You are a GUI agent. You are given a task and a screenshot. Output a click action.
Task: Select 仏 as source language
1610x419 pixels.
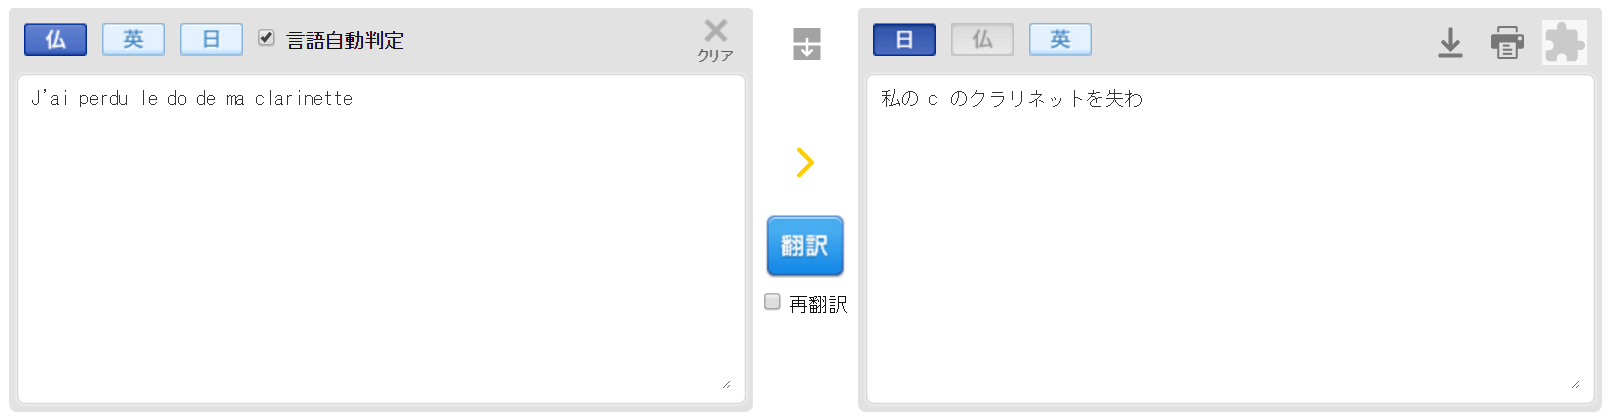[55, 39]
